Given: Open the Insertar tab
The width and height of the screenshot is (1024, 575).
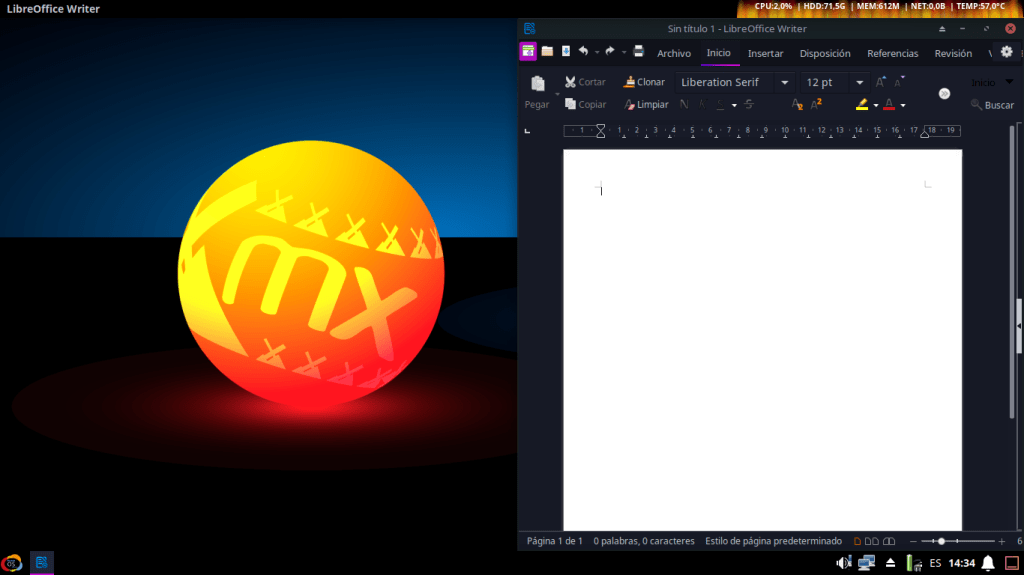Looking at the screenshot, I should (x=765, y=53).
